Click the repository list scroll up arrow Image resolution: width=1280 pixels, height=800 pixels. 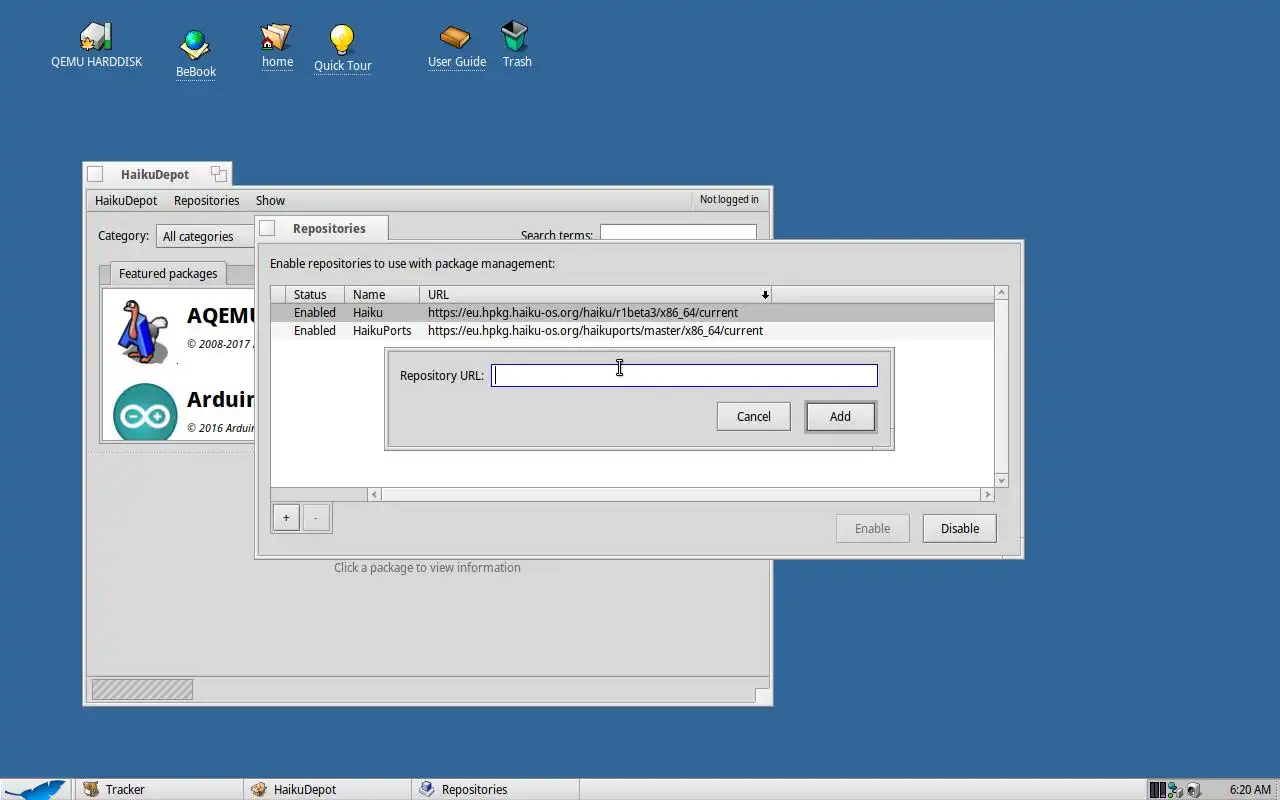coord(1001,293)
